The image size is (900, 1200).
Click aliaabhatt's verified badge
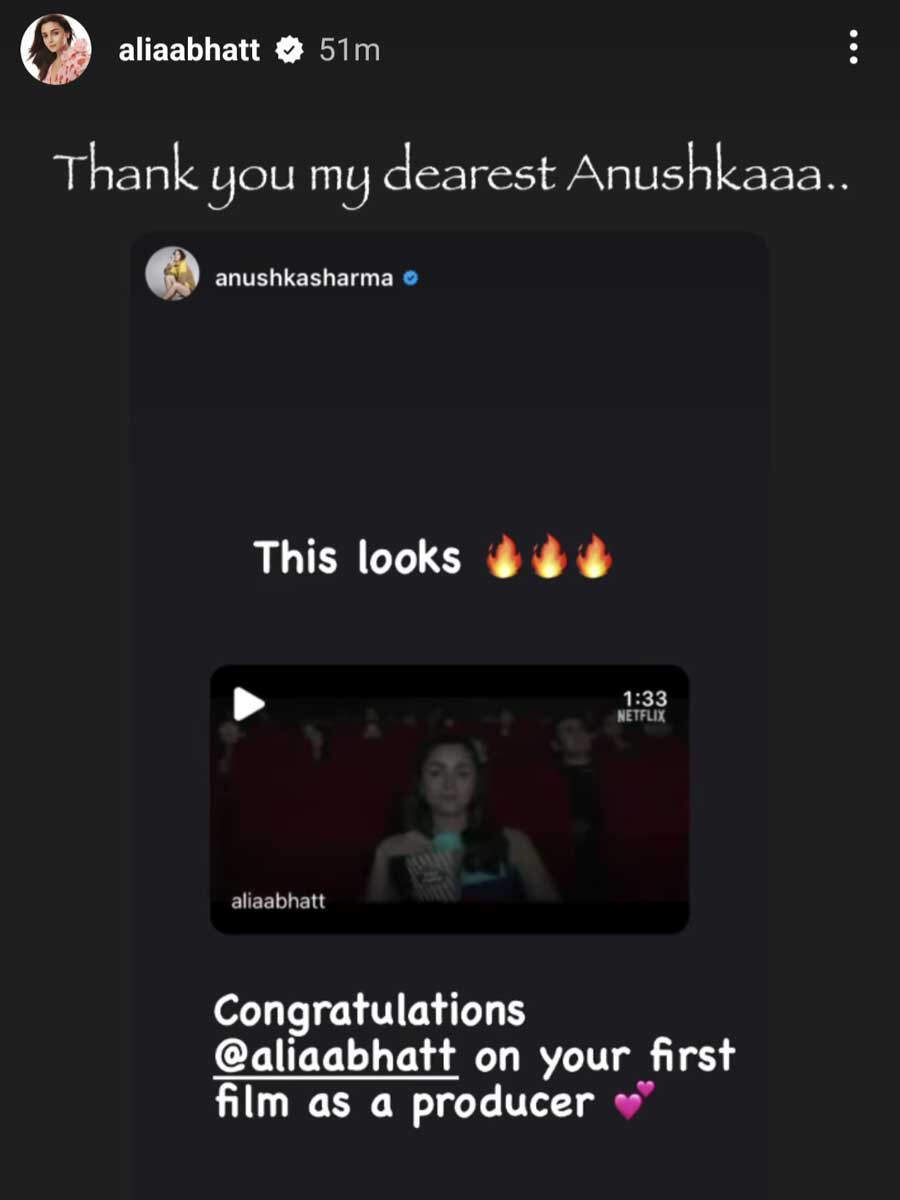290,50
